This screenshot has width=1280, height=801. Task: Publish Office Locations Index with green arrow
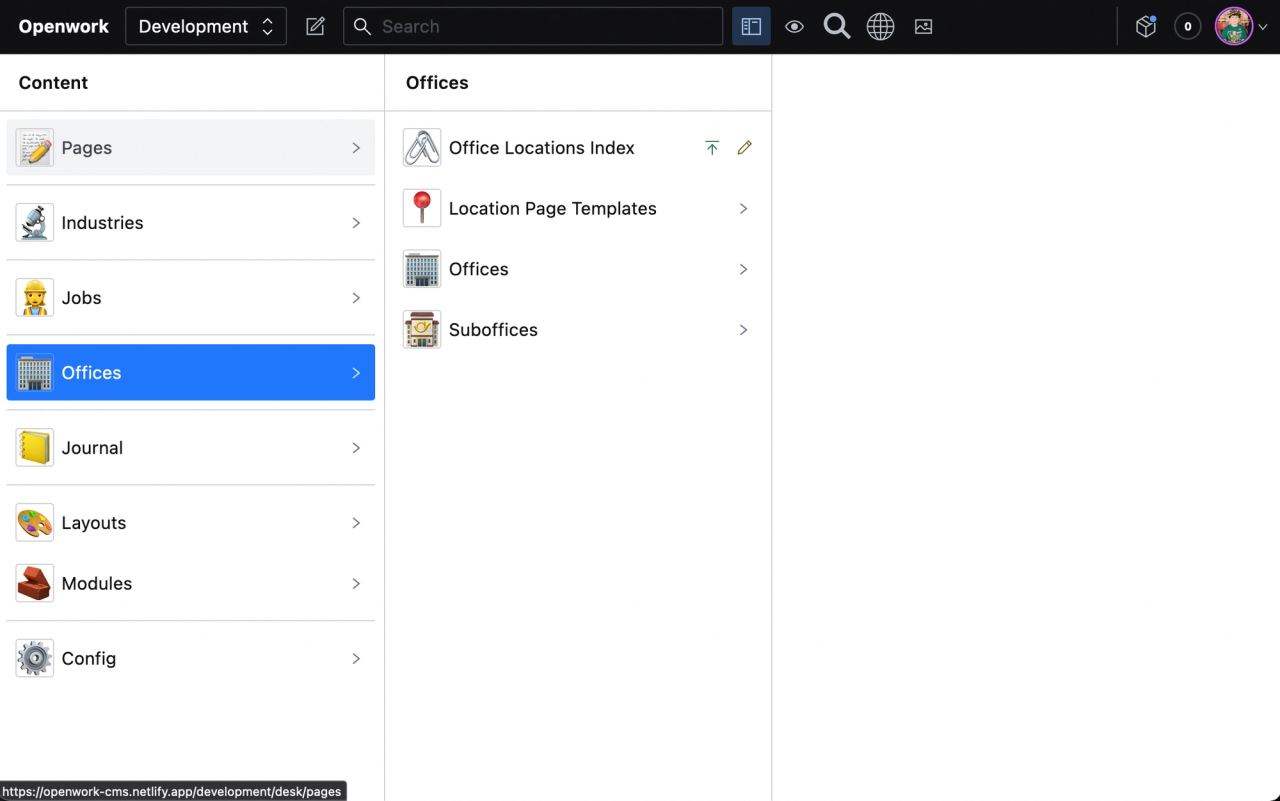712,148
